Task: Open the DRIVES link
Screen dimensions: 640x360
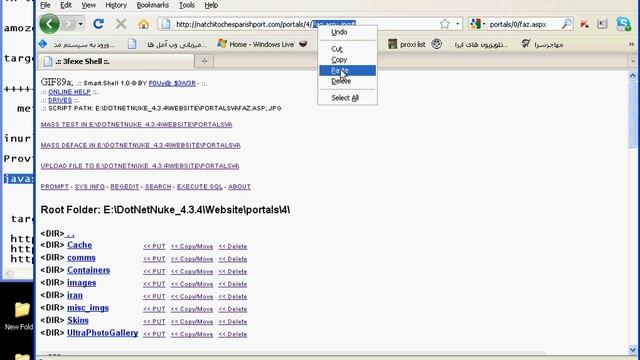Action: coord(60,100)
